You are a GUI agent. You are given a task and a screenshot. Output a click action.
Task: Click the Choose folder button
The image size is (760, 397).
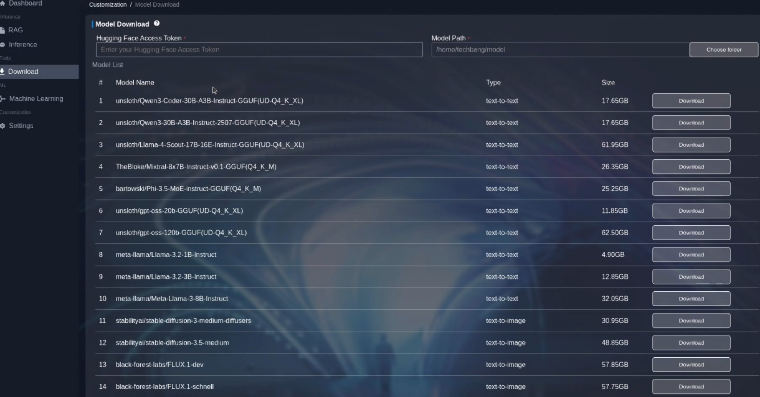click(x=724, y=49)
